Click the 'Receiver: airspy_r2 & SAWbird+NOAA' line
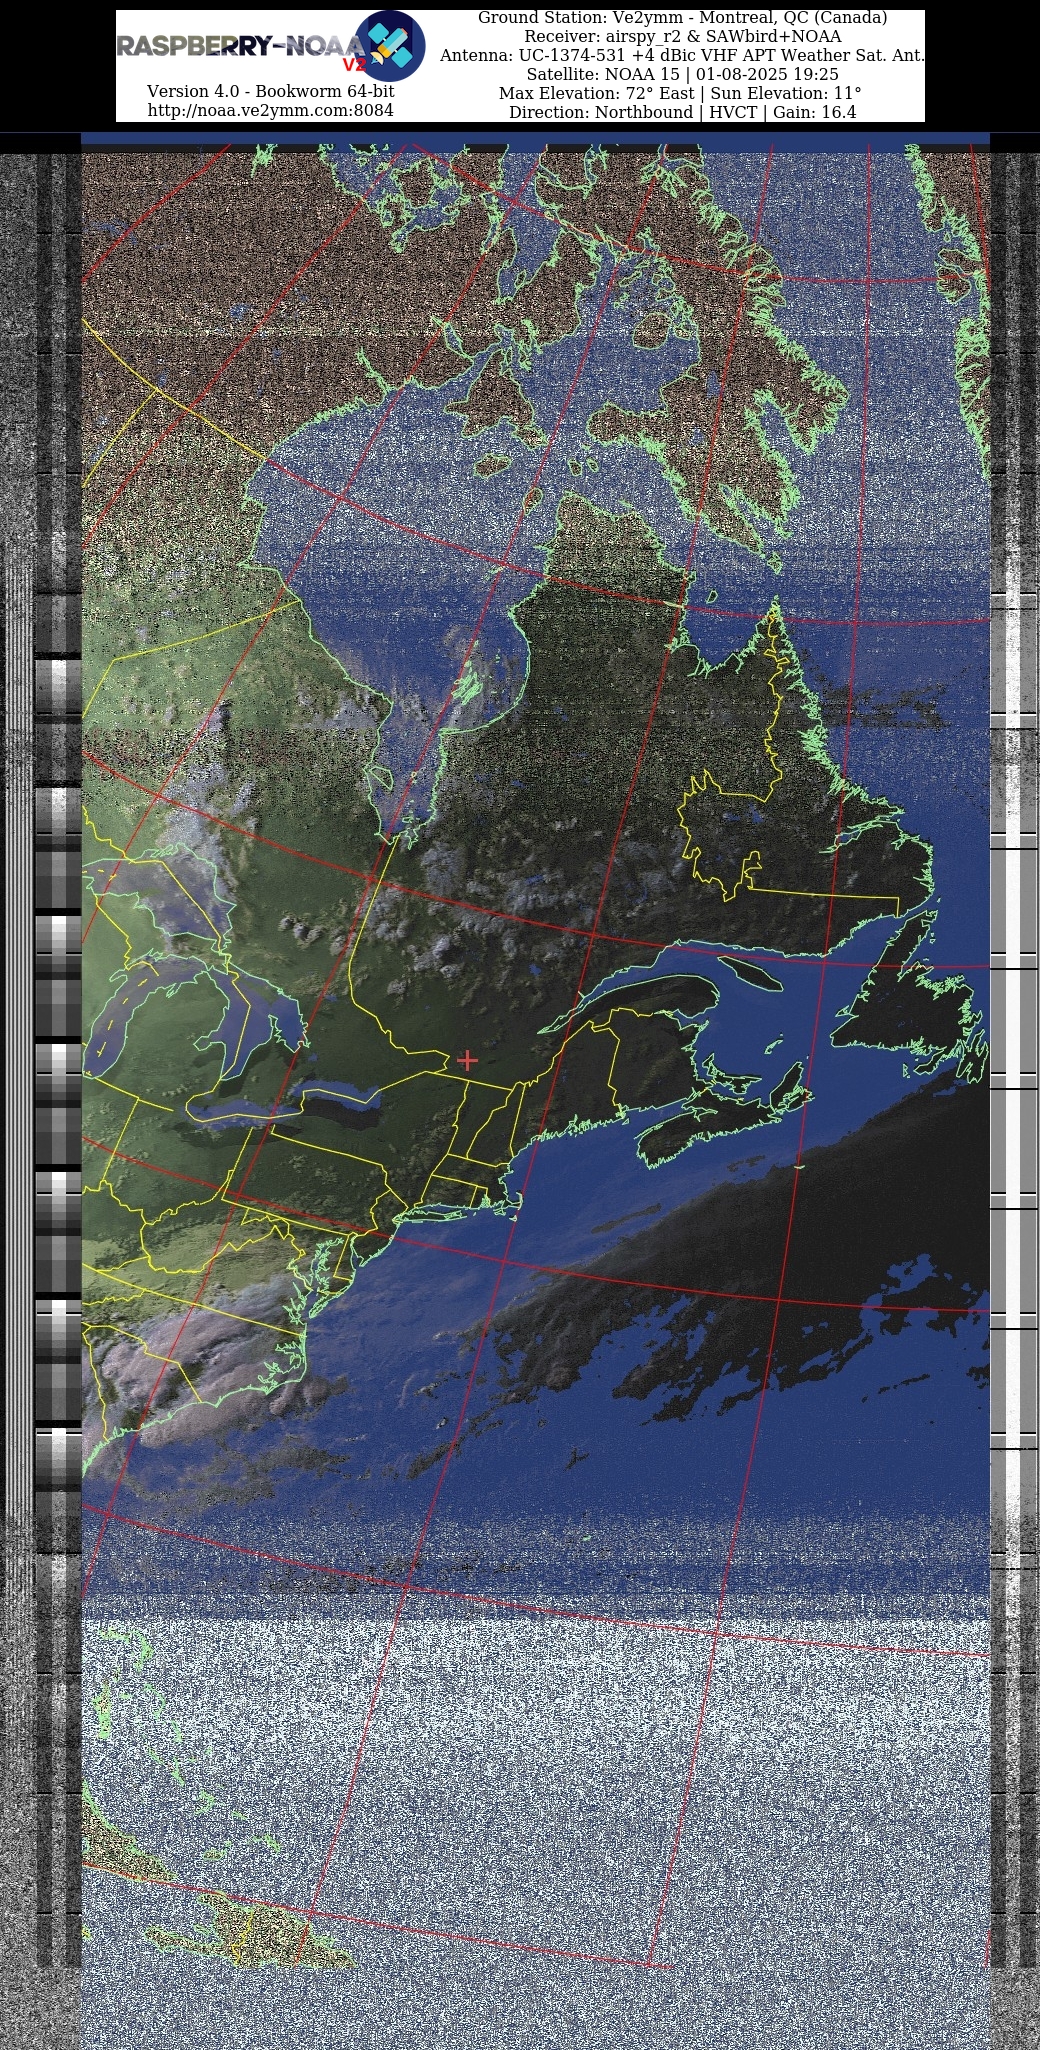The height and width of the screenshot is (2050, 1040). coord(682,37)
